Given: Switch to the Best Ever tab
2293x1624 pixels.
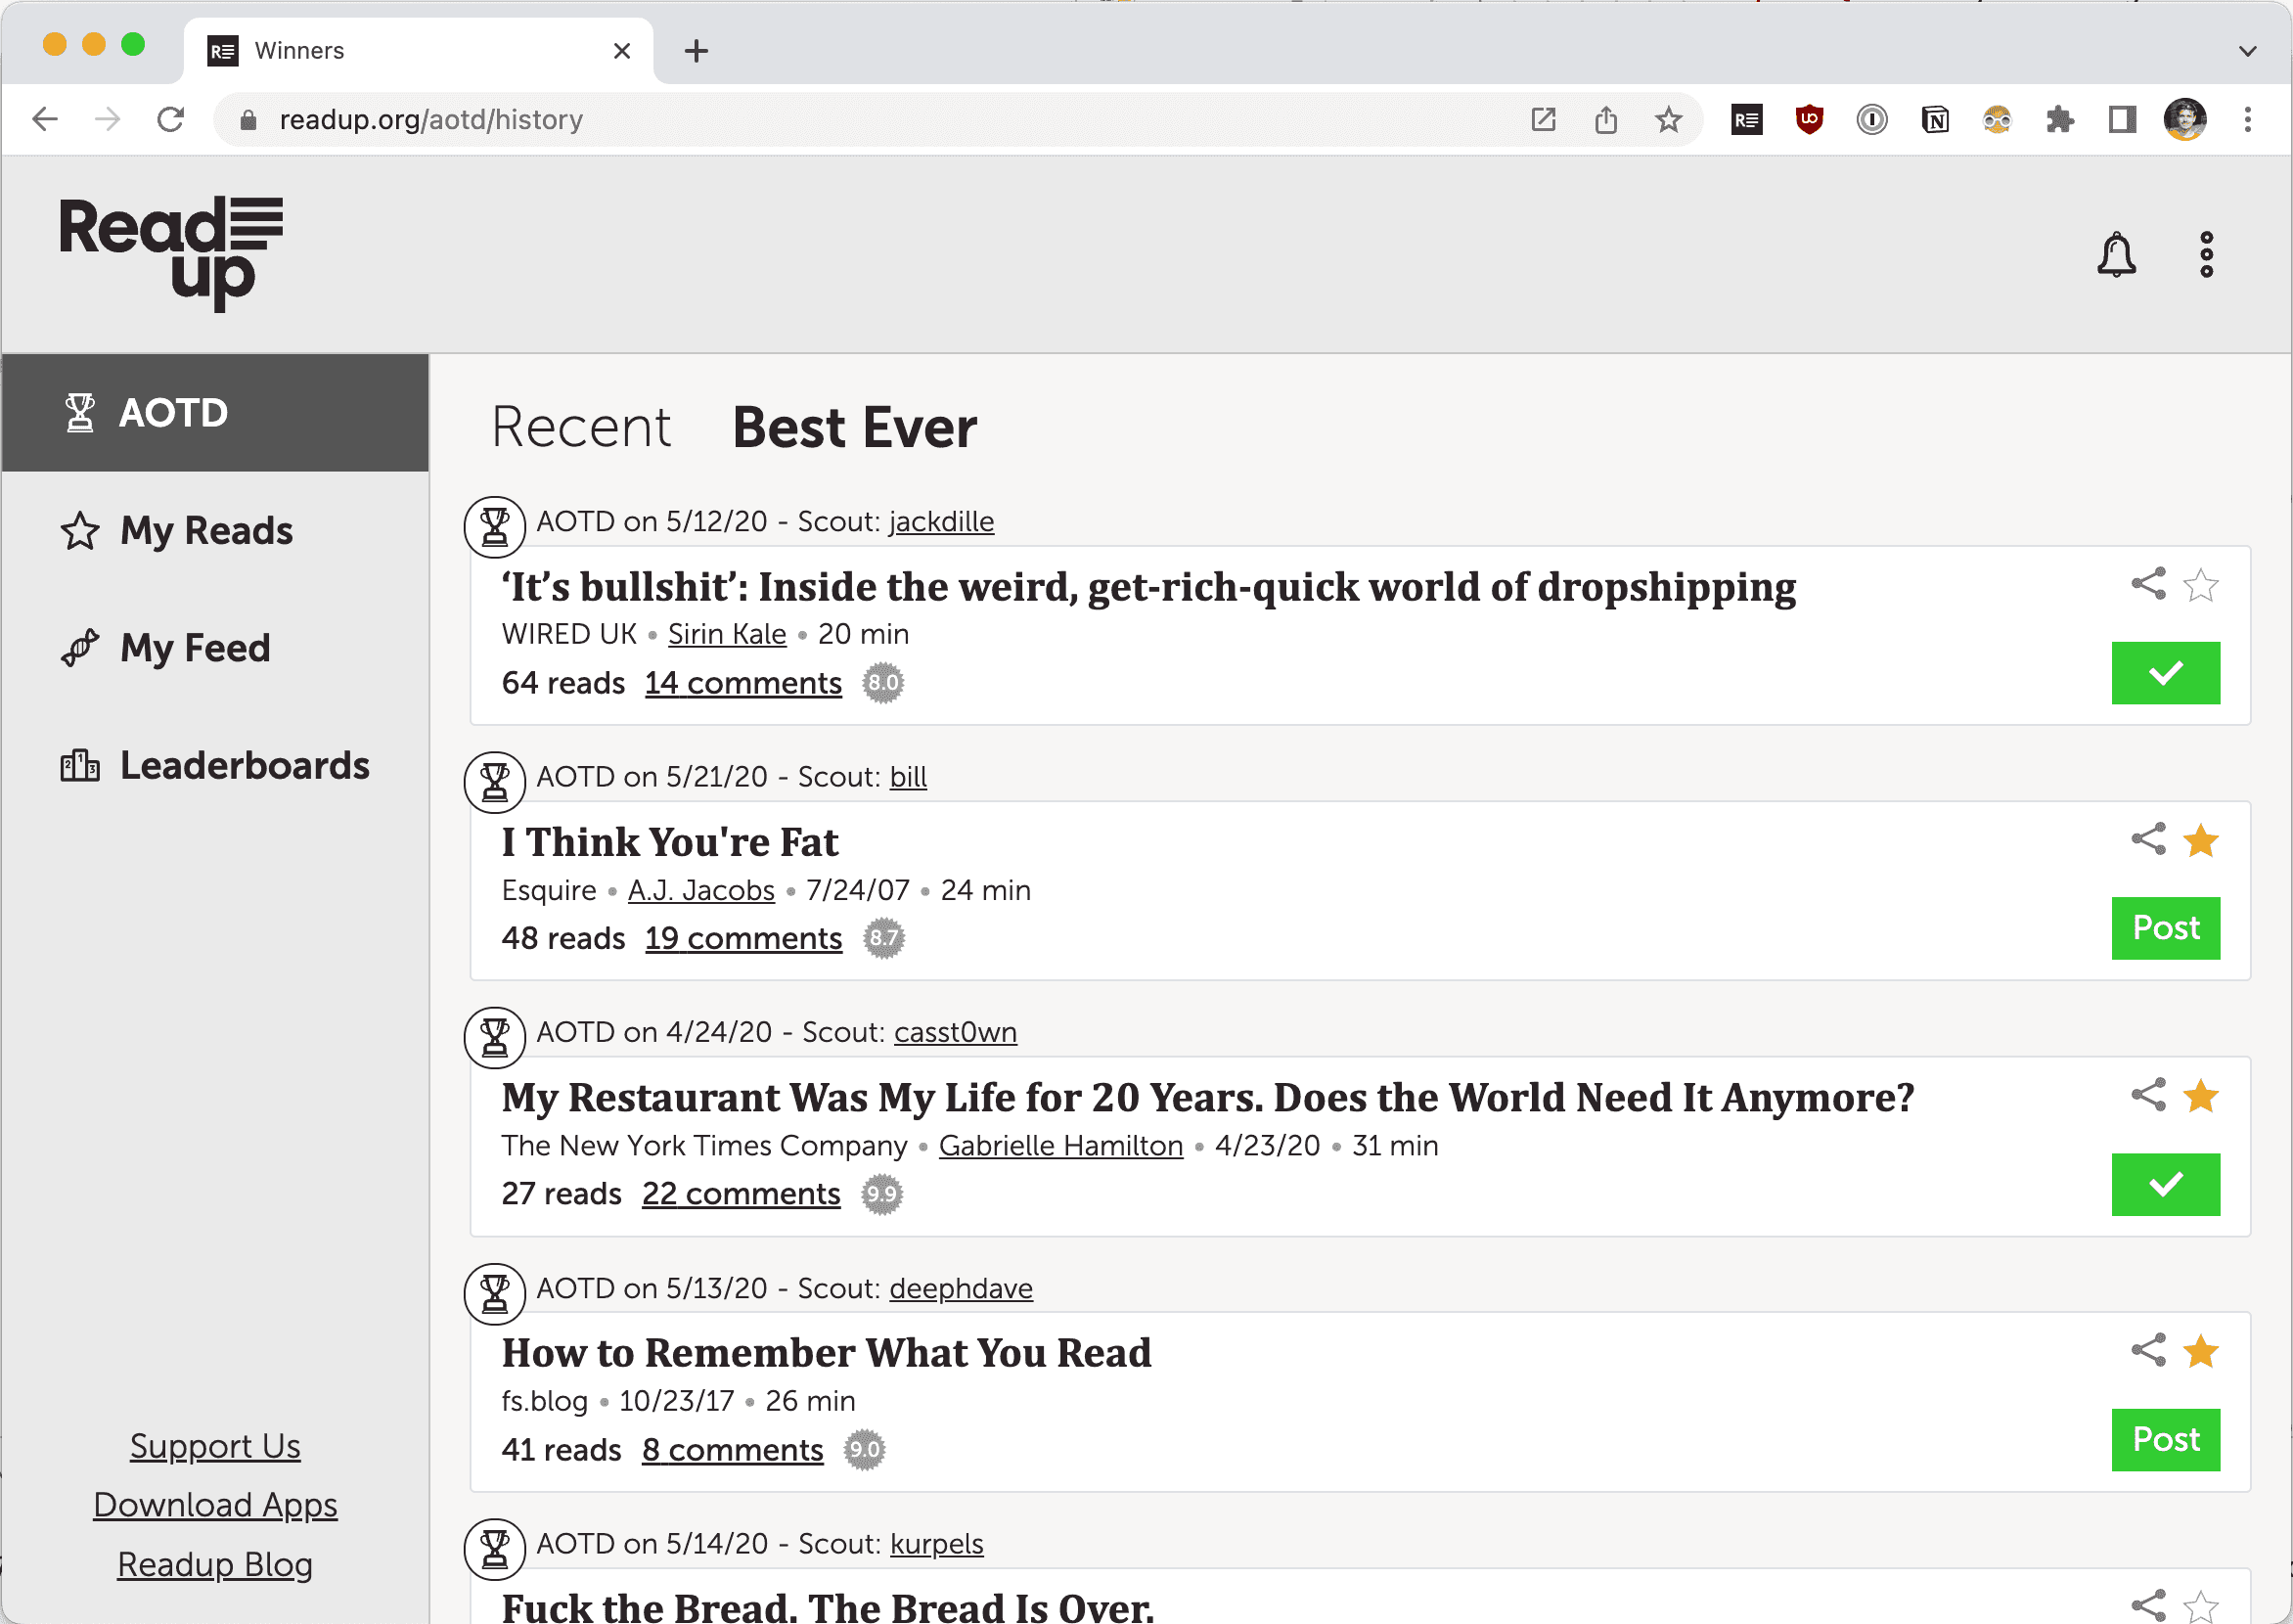Looking at the screenshot, I should click(854, 426).
